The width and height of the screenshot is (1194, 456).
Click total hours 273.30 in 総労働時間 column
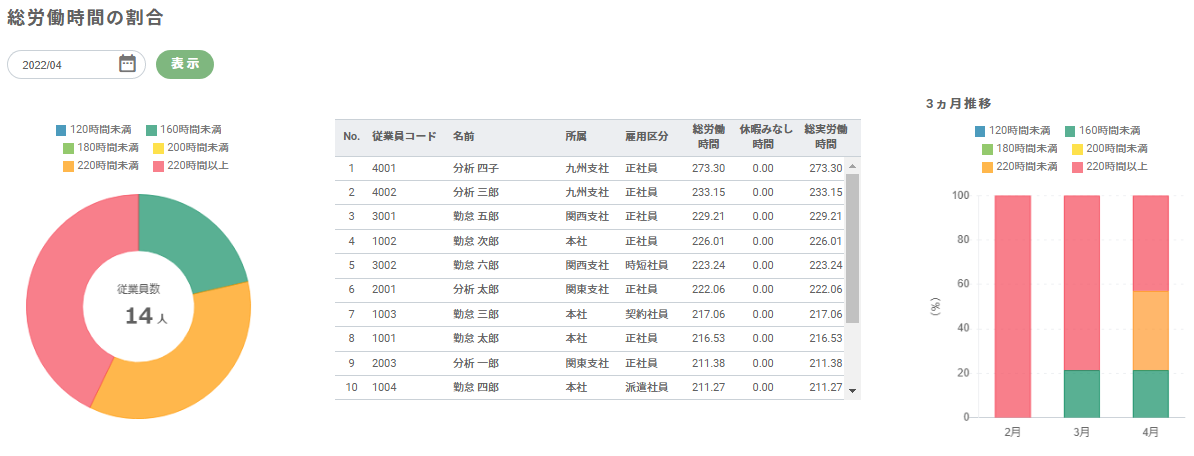pos(708,168)
